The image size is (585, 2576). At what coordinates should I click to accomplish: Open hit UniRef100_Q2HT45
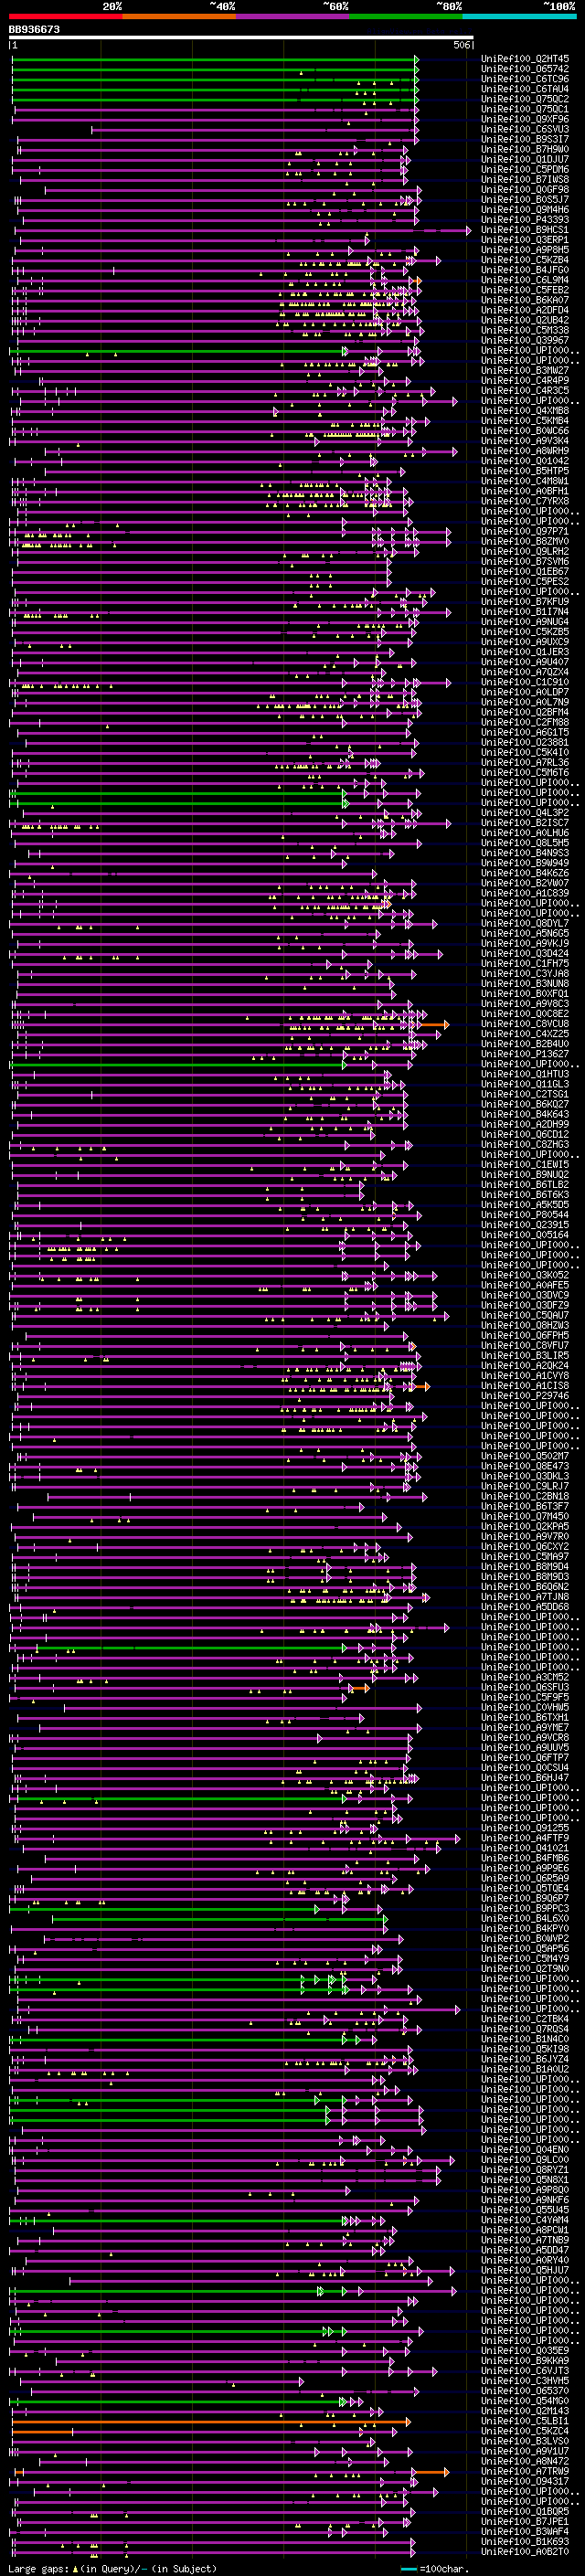click(x=525, y=59)
